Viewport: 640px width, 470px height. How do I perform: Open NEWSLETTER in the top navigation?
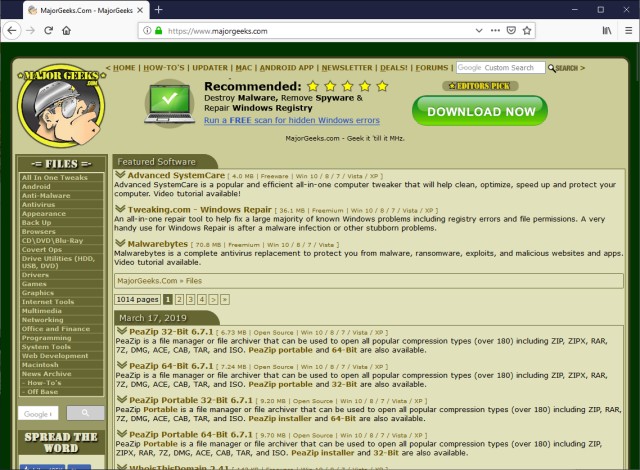point(347,68)
